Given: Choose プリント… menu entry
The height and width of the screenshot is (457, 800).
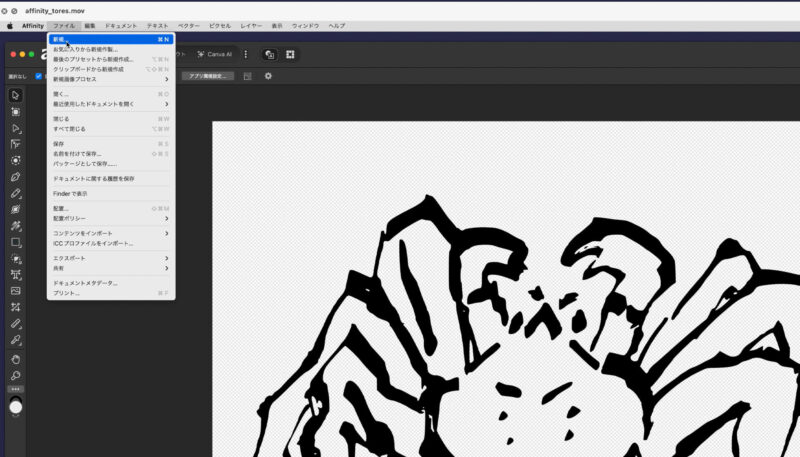Looking at the screenshot, I should point(111,293).
